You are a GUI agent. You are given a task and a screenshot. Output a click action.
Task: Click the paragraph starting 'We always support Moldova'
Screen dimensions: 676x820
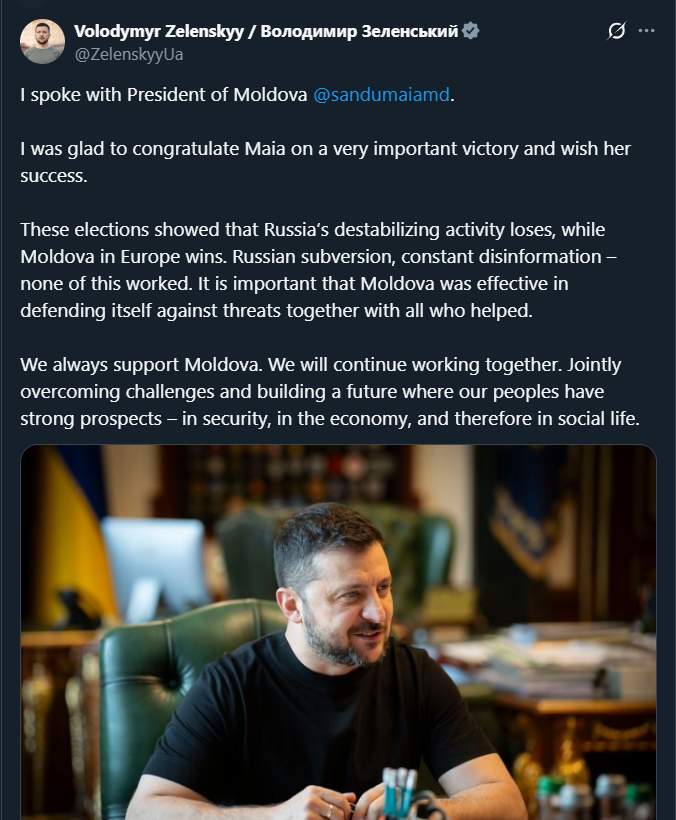pyautogui.click(x=328, y=391)
